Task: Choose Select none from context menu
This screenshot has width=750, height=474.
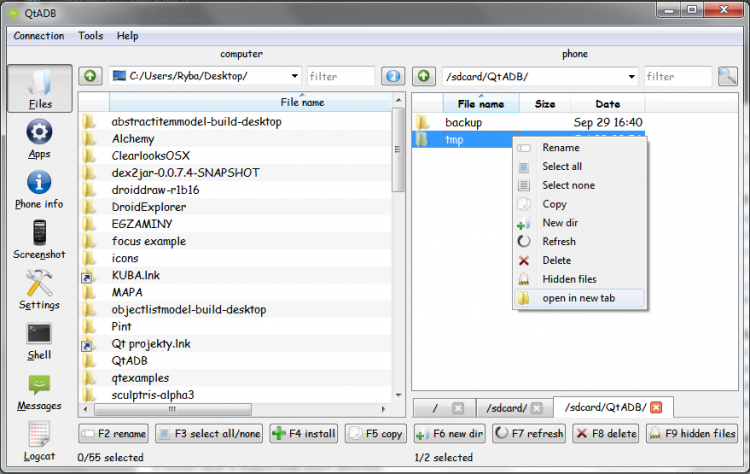Action: 579,185
